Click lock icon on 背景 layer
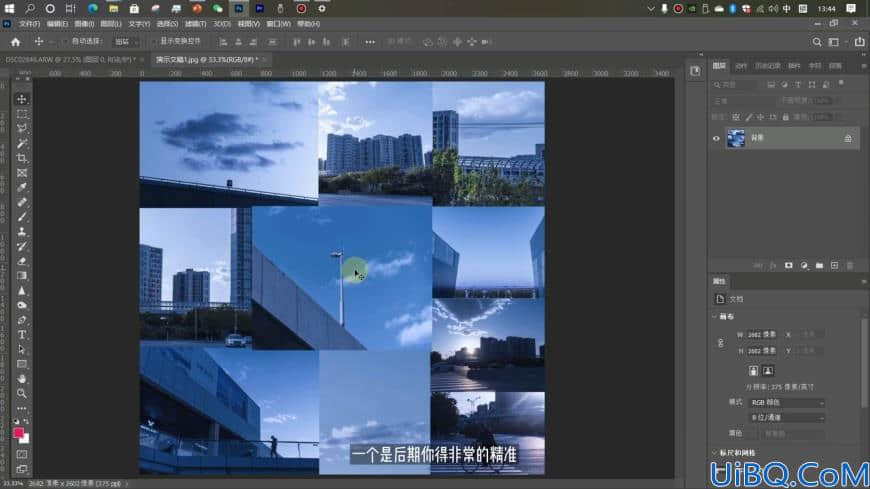 pyautogui.click(x=848, y=139)
